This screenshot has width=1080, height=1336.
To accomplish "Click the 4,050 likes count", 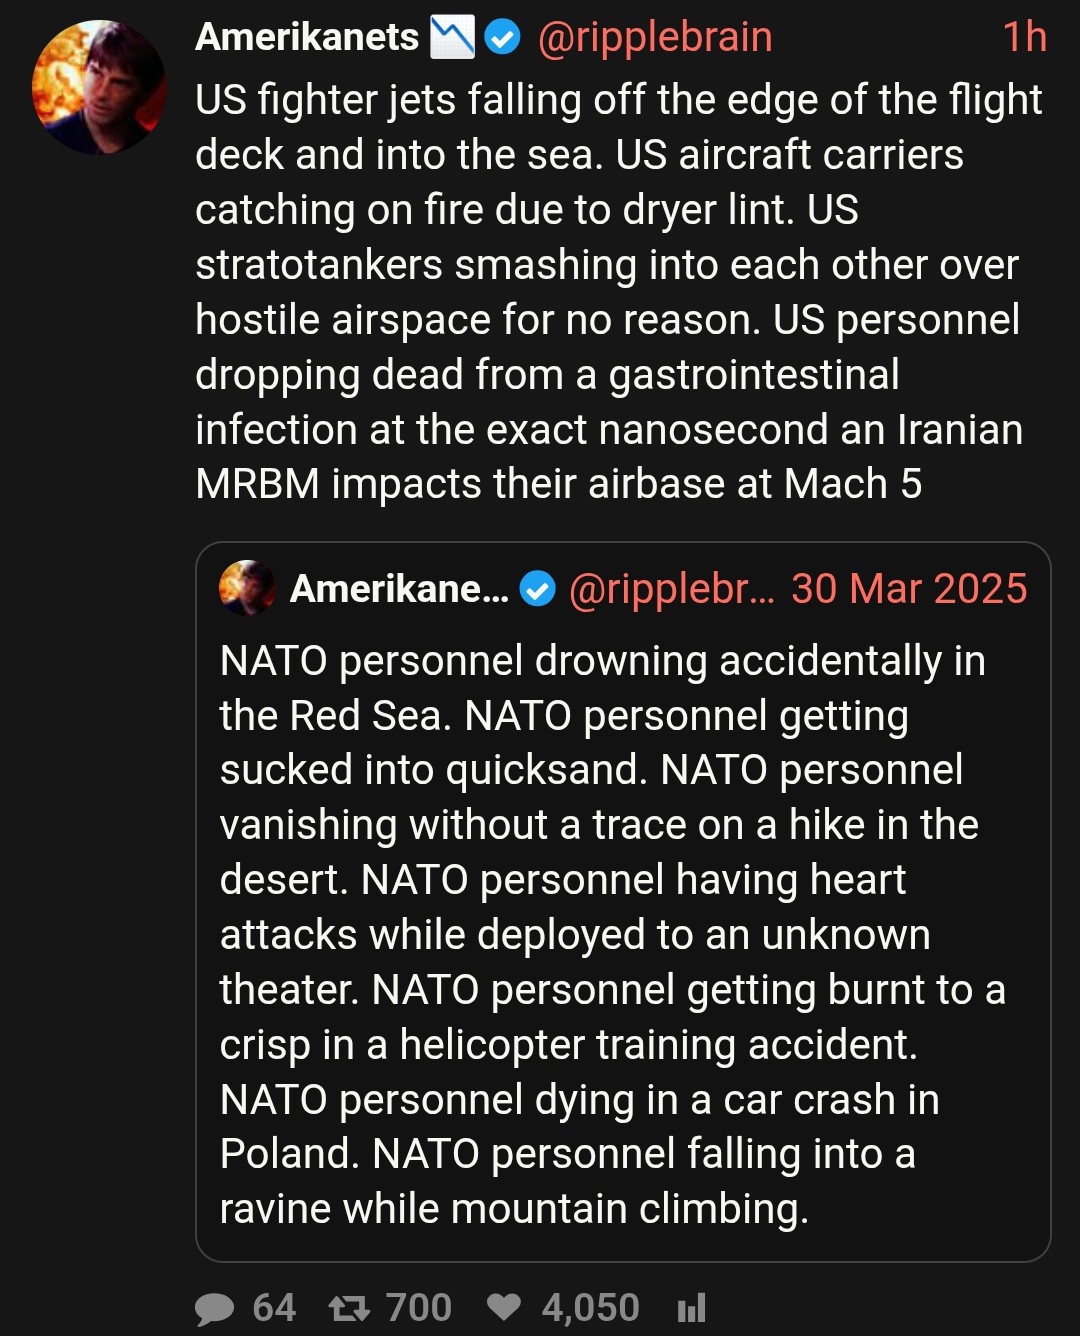I will click(590, 1308).
